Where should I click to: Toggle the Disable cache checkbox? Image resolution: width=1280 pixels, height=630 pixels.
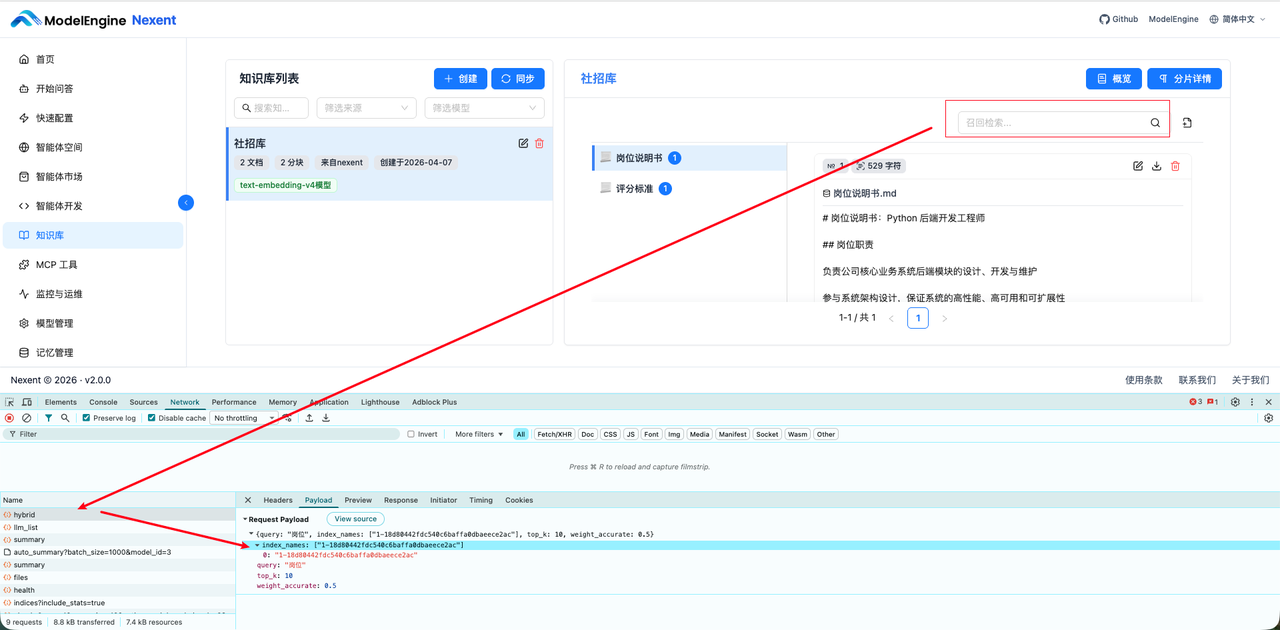[x=152, y=418]
